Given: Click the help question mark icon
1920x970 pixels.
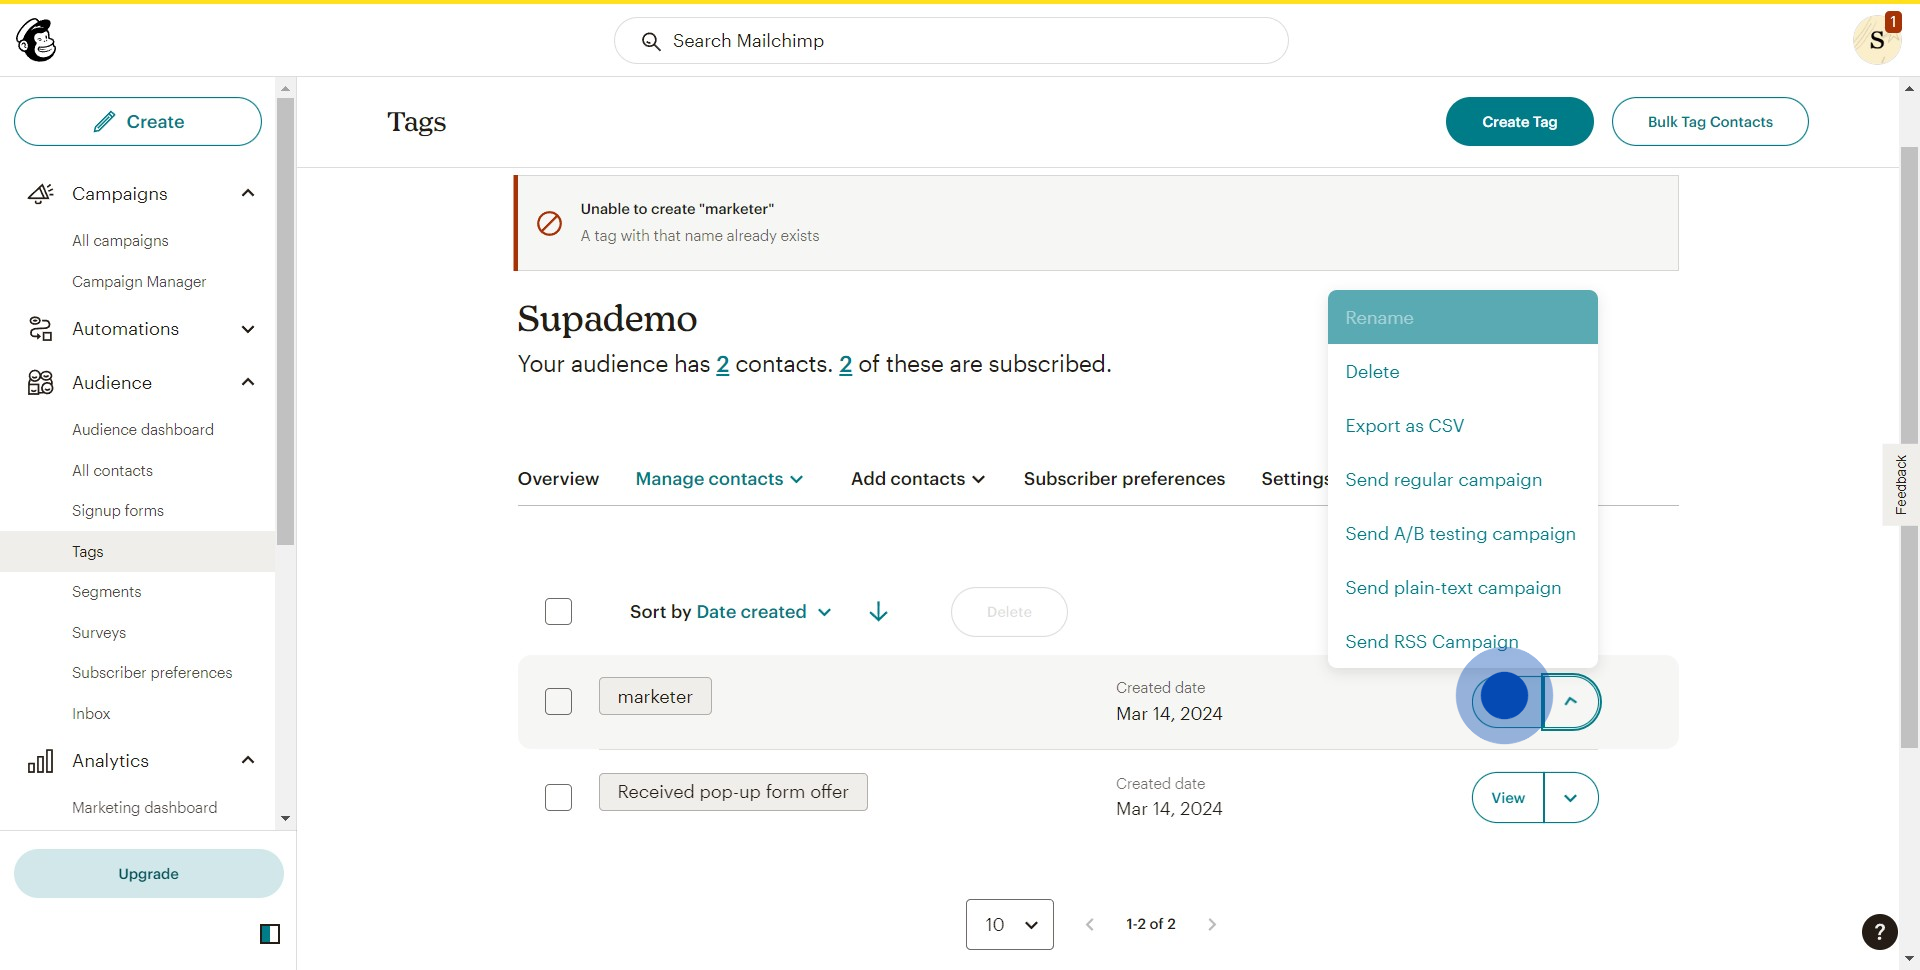Looking at the screenshot, I should pos(1879,932).
